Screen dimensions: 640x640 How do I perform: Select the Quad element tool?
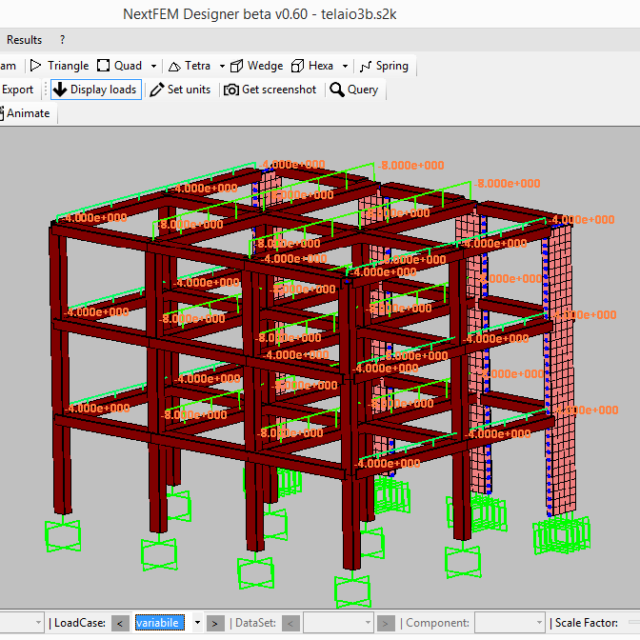tap(119, 65)
